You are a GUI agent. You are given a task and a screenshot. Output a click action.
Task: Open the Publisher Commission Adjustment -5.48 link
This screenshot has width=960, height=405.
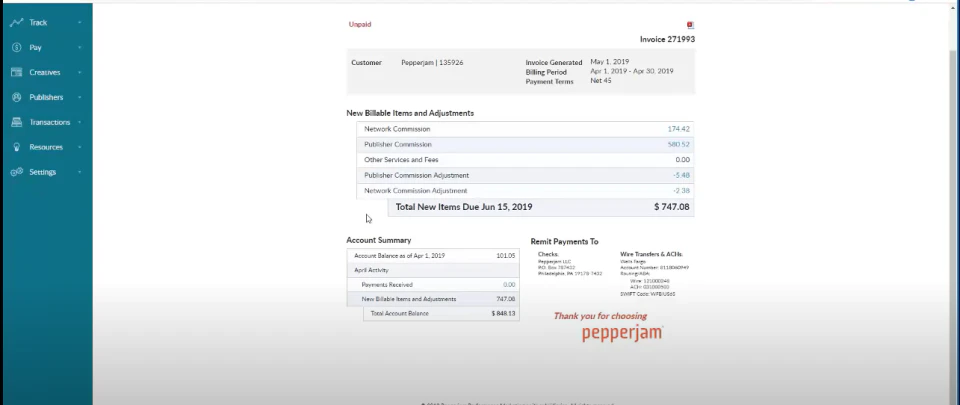click(x=681, y=175)
